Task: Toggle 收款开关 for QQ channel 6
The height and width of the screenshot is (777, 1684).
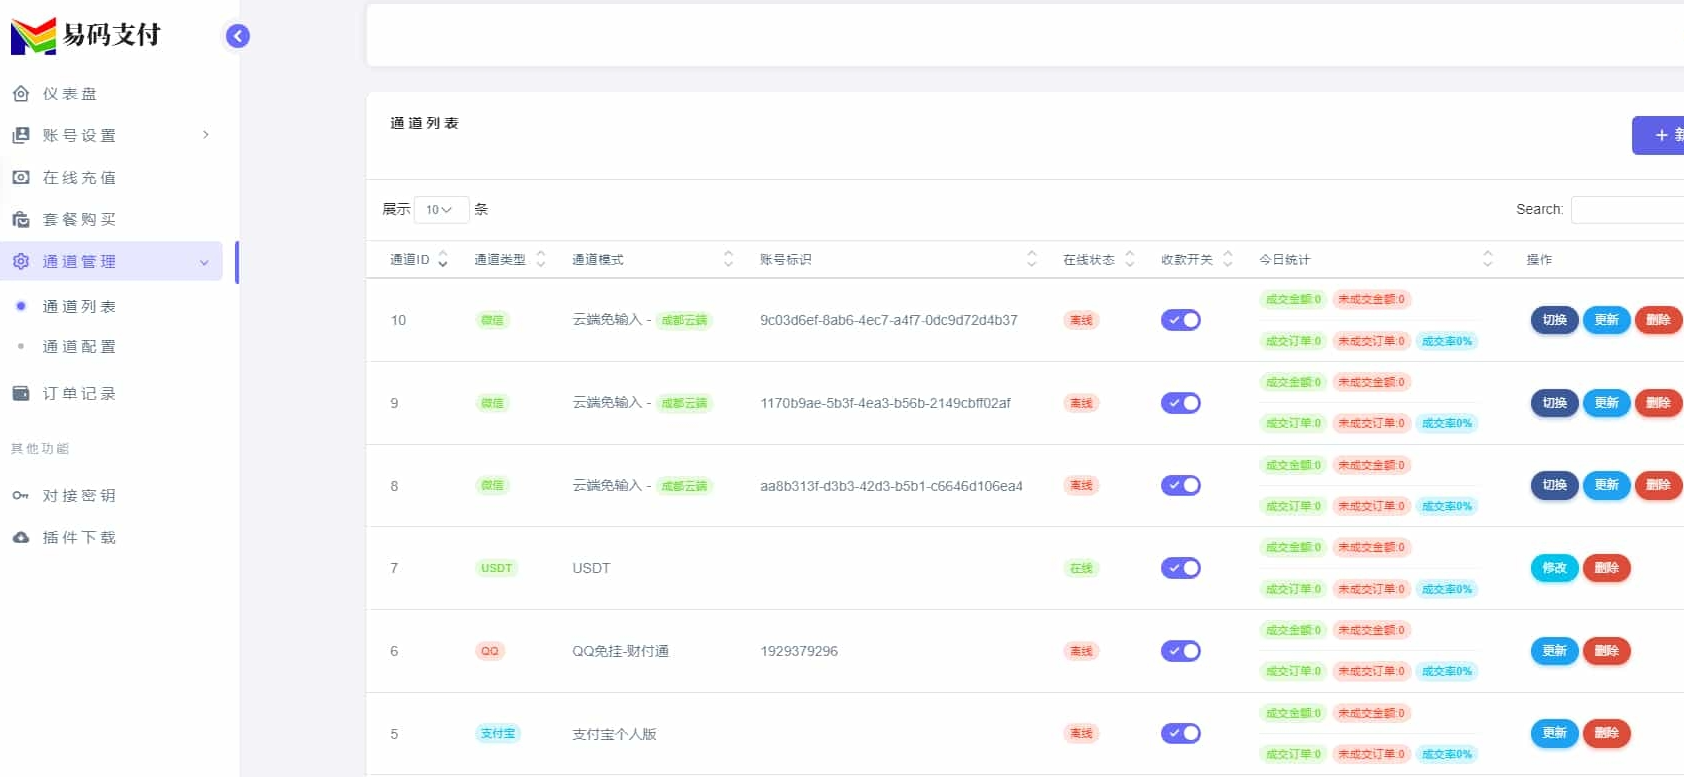Action: point(1181,651)
